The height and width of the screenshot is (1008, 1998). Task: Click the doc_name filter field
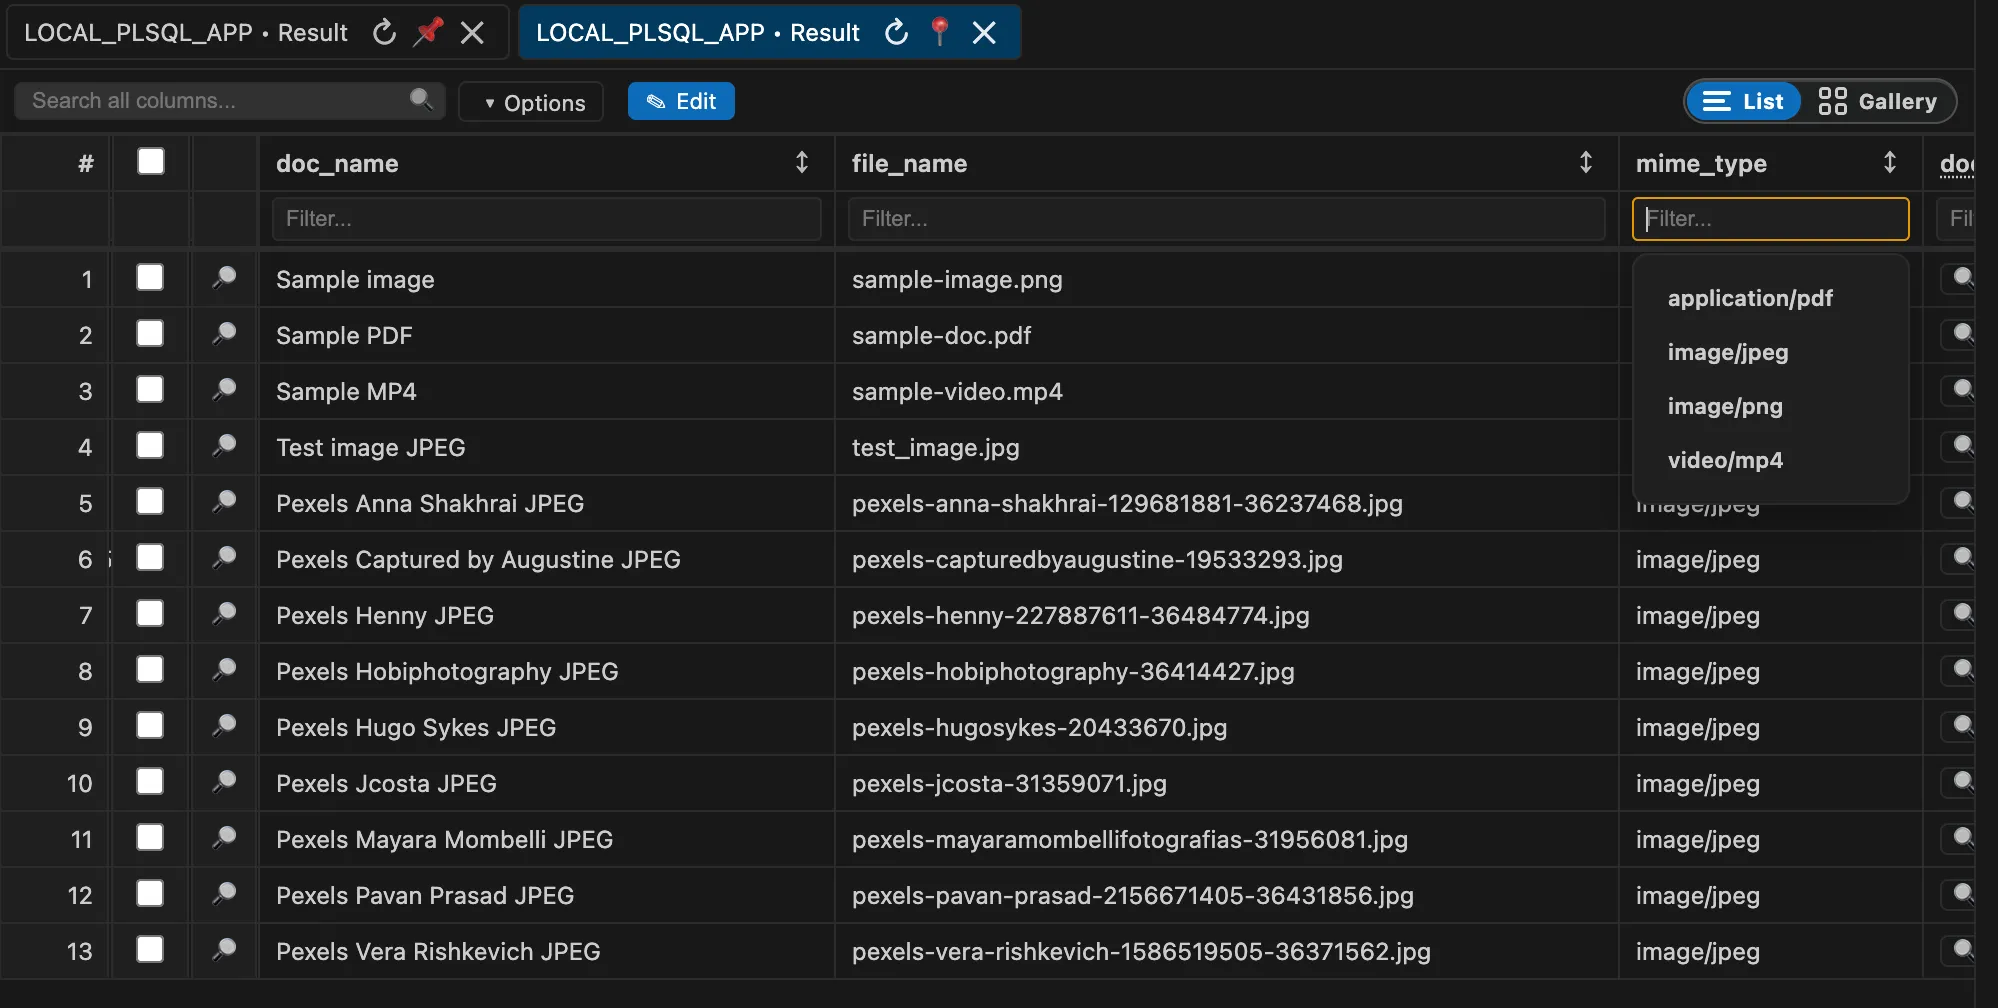547,218
